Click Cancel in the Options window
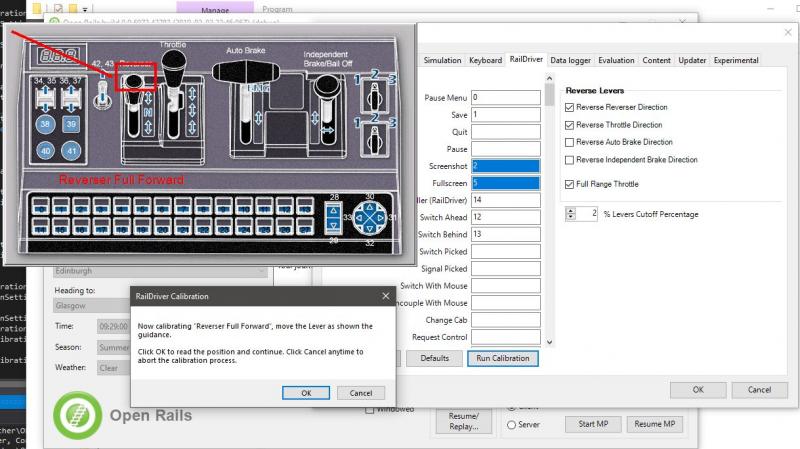The width and height of the screenshot is (800, 449). (759, 390)
